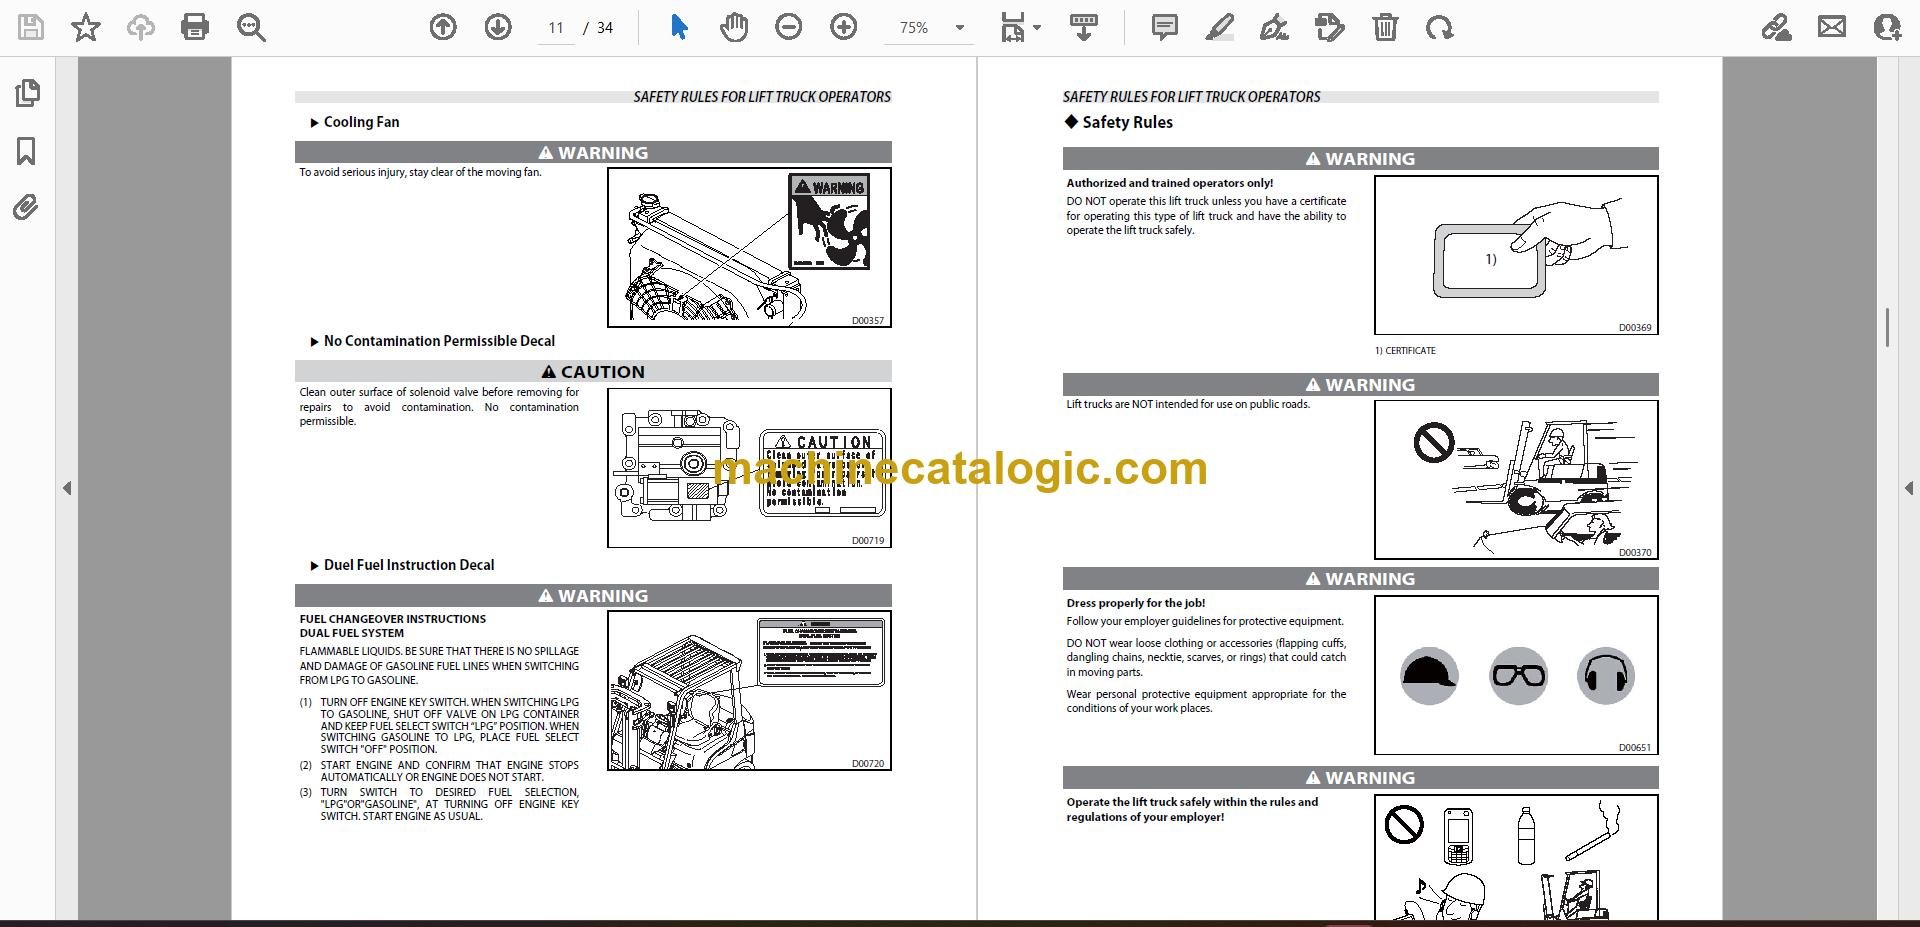This screenshot has height=927, width=1920.
Task: Click the cooling fan warning figure D00357
Action: (749, 247)
